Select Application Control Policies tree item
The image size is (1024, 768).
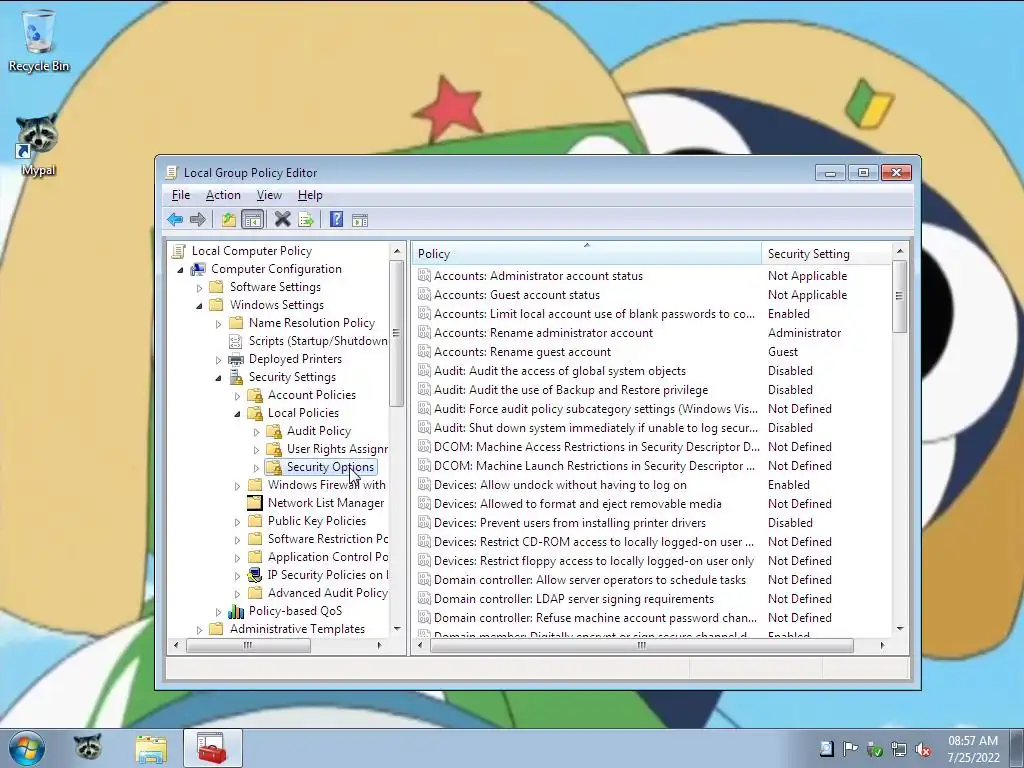pyautogui.click(x=328, y=557)
